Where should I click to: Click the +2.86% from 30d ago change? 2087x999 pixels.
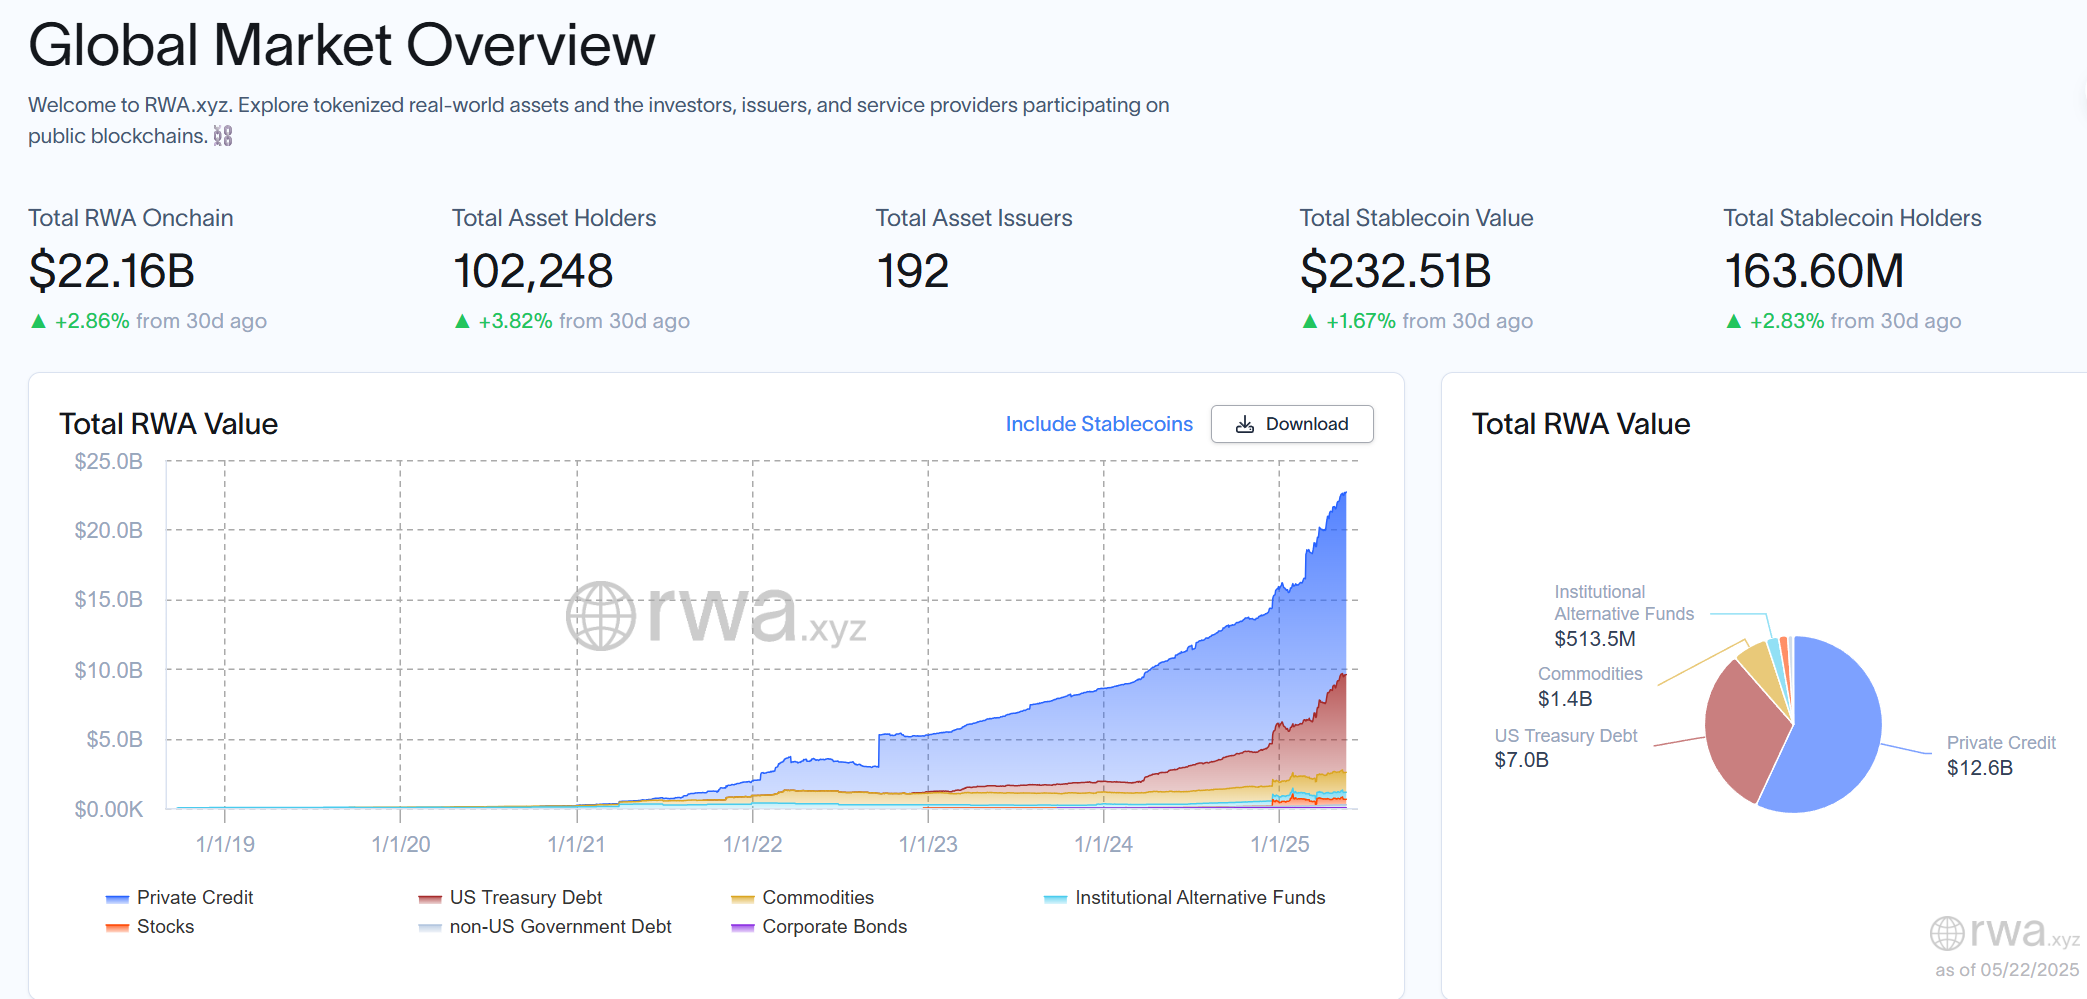[148, 321]
